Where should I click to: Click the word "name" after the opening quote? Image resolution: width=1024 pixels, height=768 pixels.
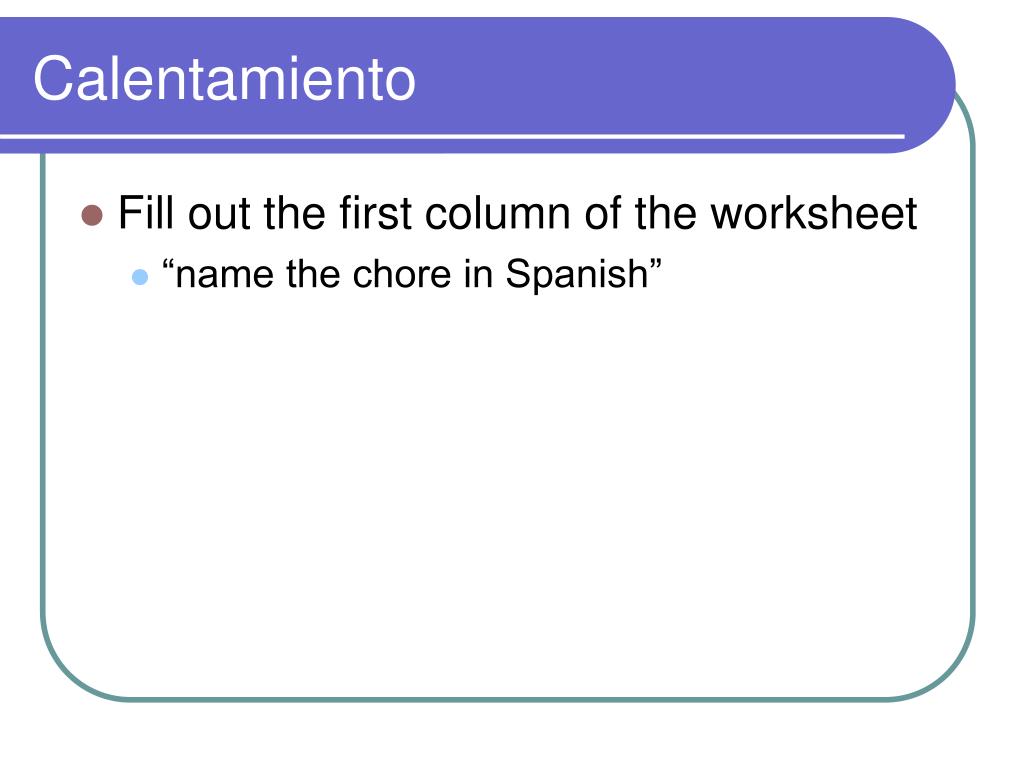[224, 275]
